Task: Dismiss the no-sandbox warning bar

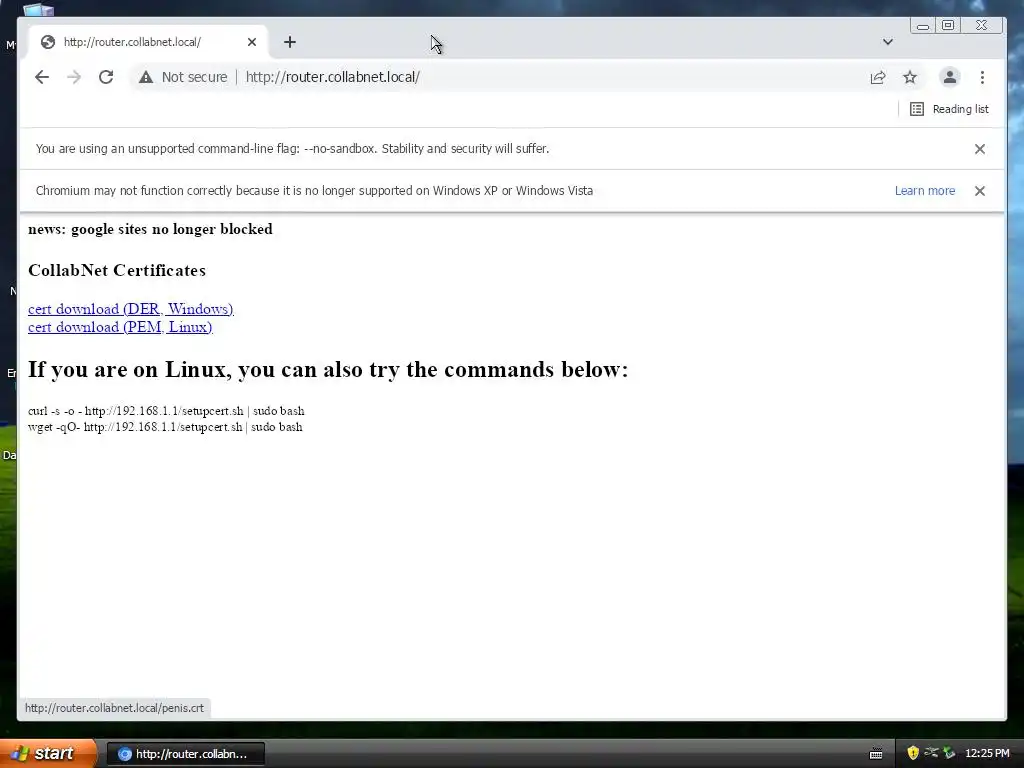Action: click(980, 149)
